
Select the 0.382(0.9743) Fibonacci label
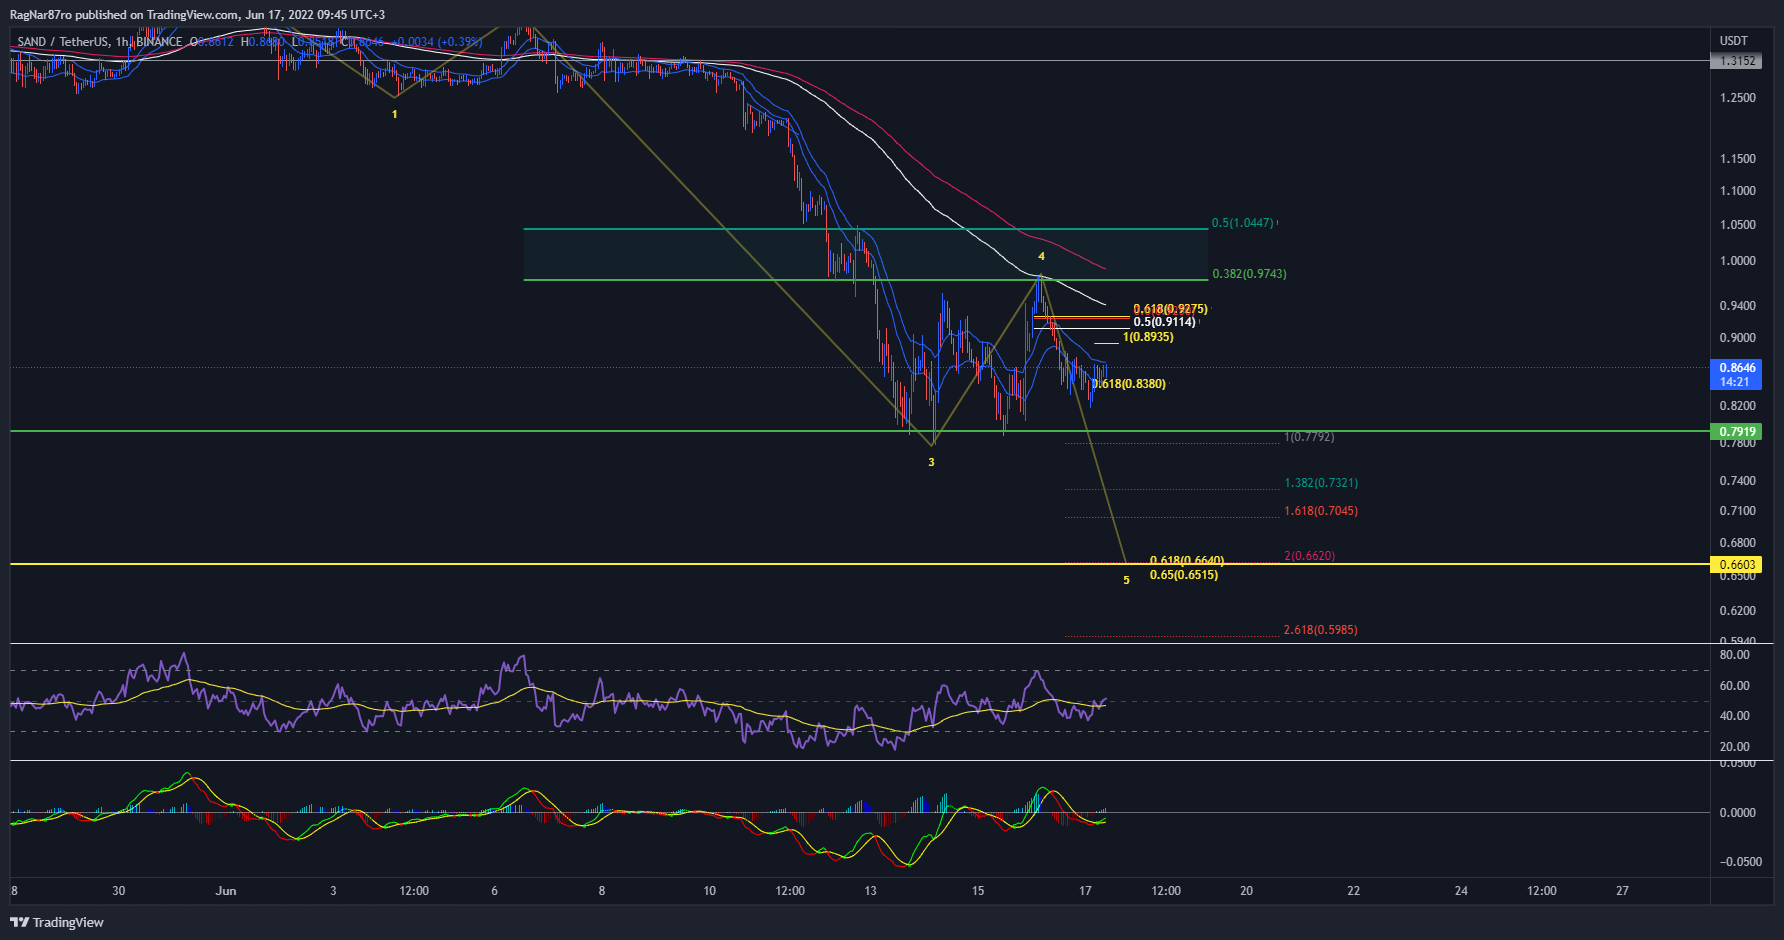coord(1249,274)
